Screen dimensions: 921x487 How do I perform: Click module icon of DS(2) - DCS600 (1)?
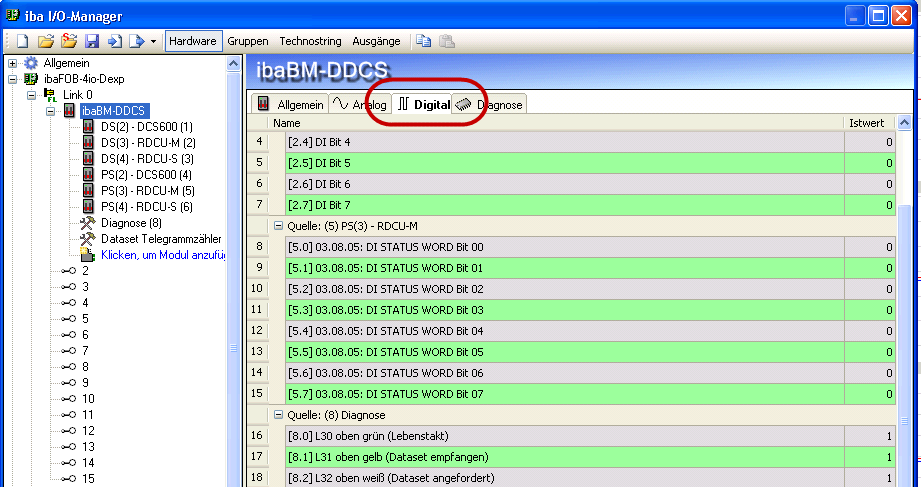(x=88, y=126)
